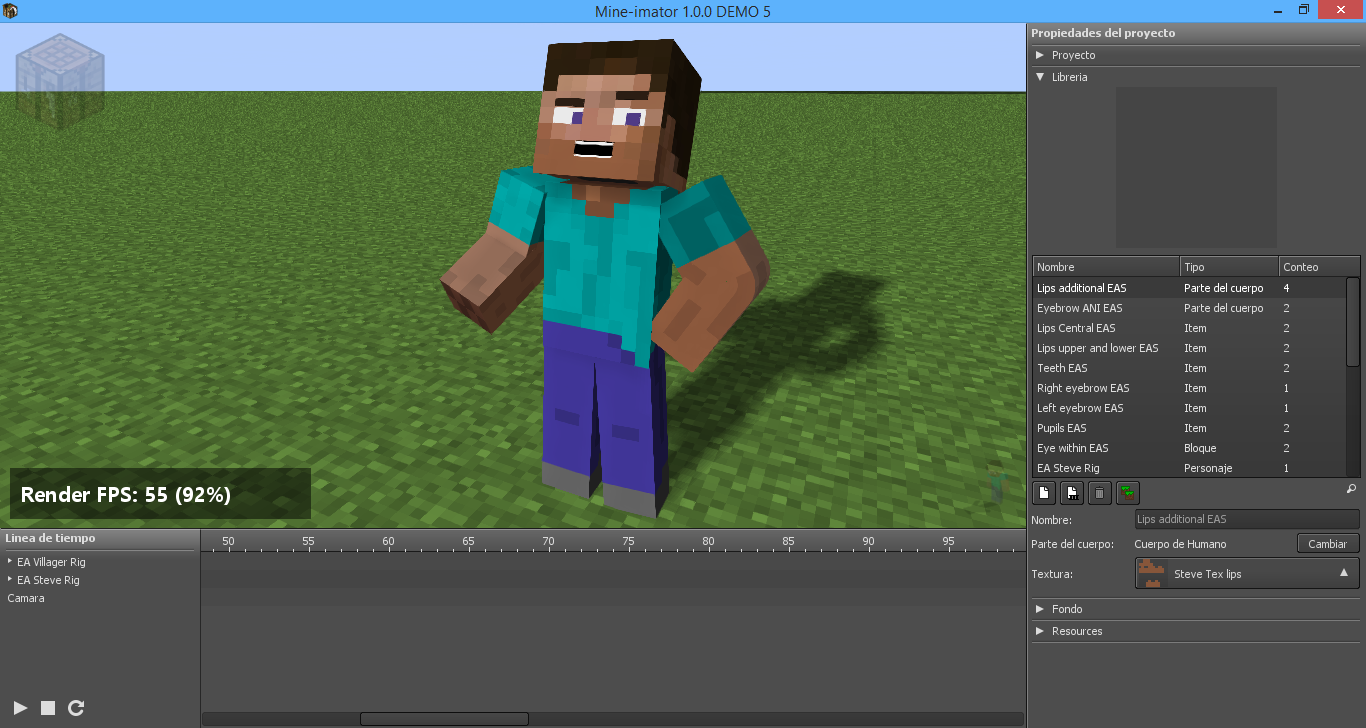Click the Steve Tex lips texture thumbnail
This screenshot has height=728, width=1366.
click(1152, 574)
